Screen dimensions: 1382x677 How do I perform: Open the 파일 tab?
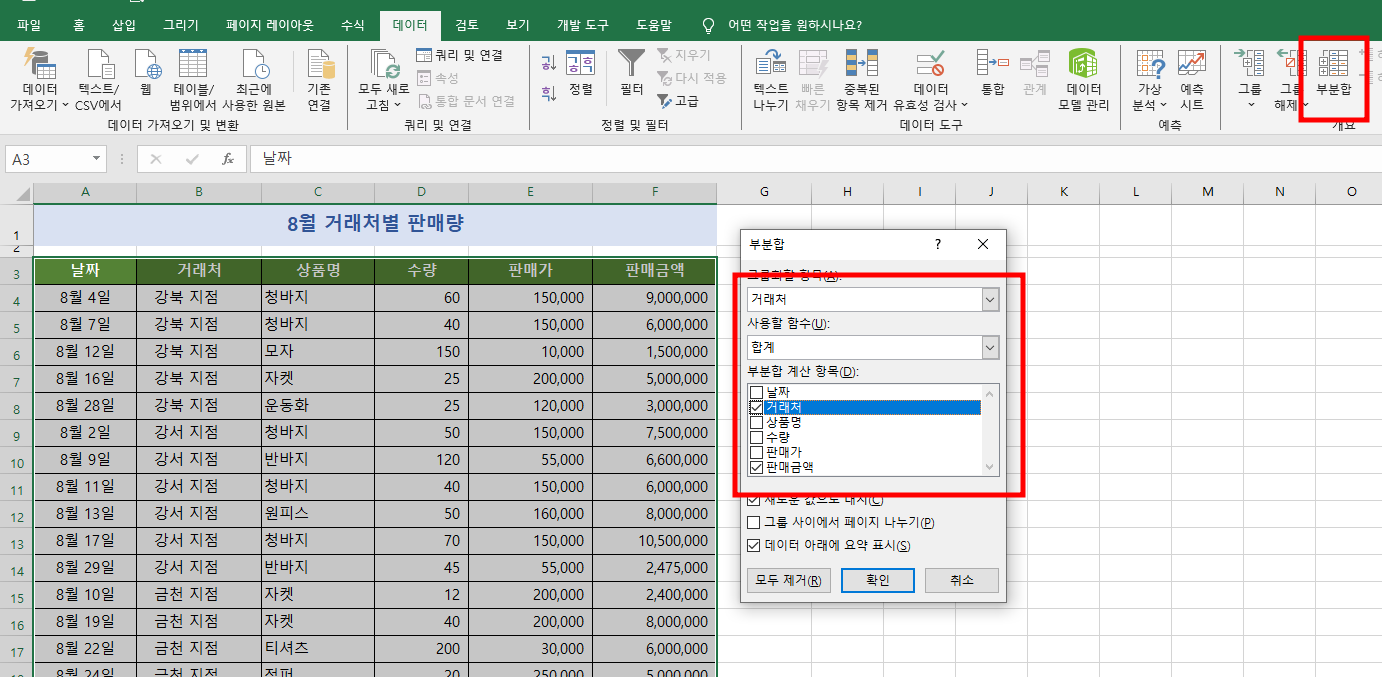pos(30,25)
